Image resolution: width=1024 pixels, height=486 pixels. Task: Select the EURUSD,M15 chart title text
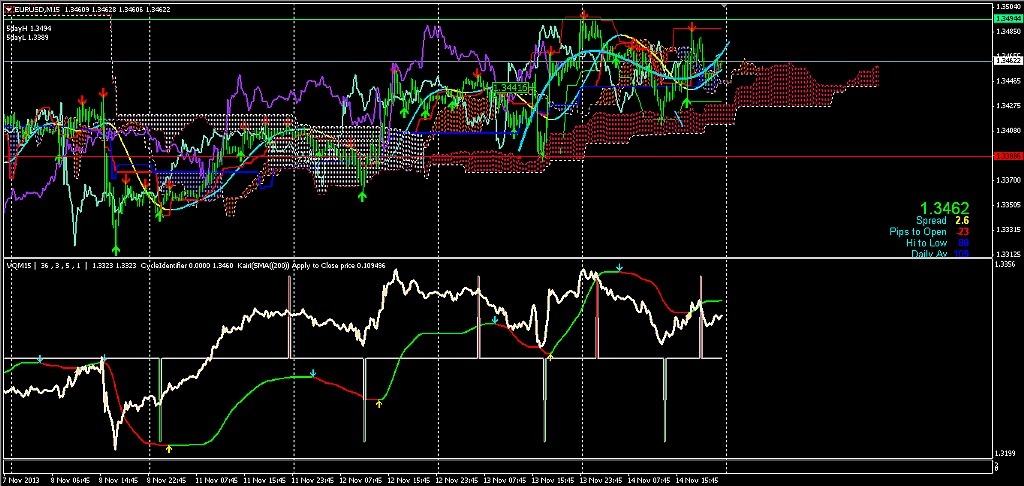[37, 9]
